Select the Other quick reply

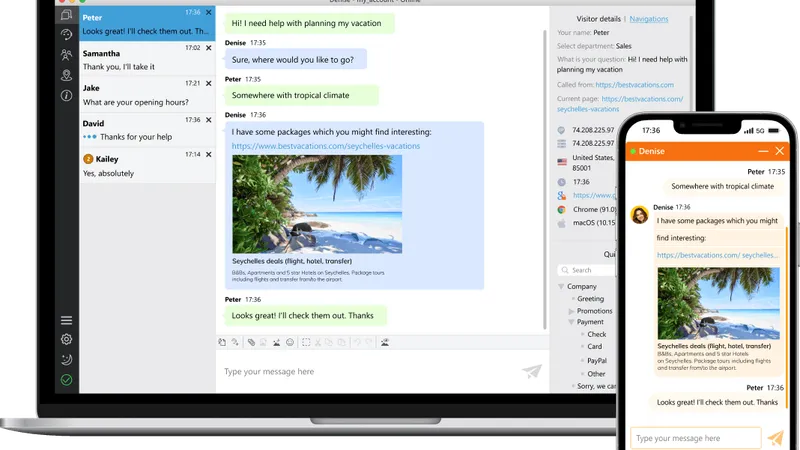(x=596, y=373)
